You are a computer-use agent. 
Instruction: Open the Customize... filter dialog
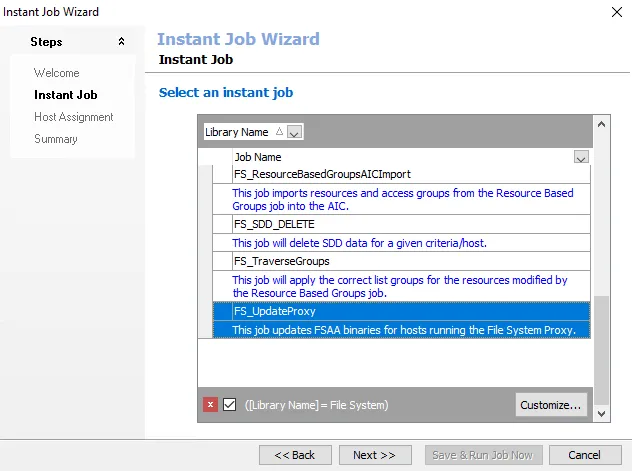click(x=551, y=405)
